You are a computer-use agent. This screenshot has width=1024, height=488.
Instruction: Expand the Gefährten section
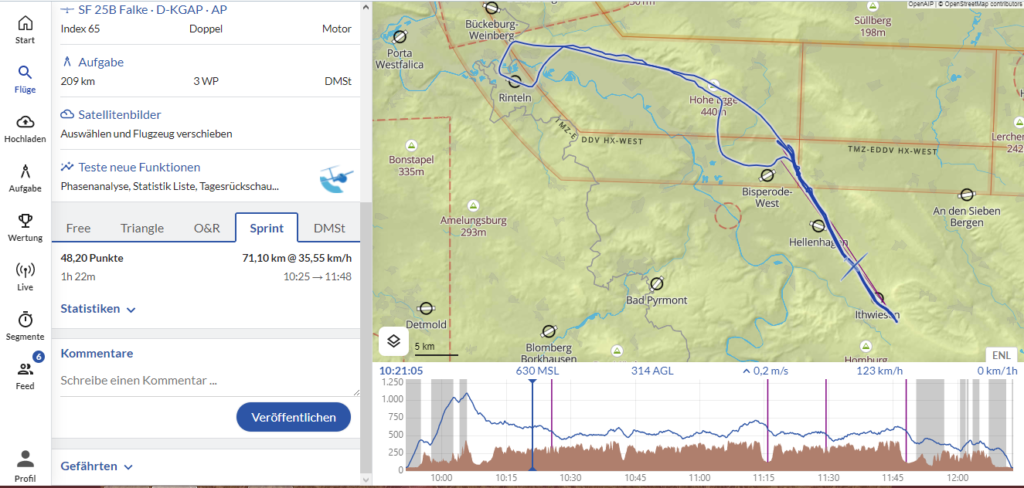[x=96, y=466]
